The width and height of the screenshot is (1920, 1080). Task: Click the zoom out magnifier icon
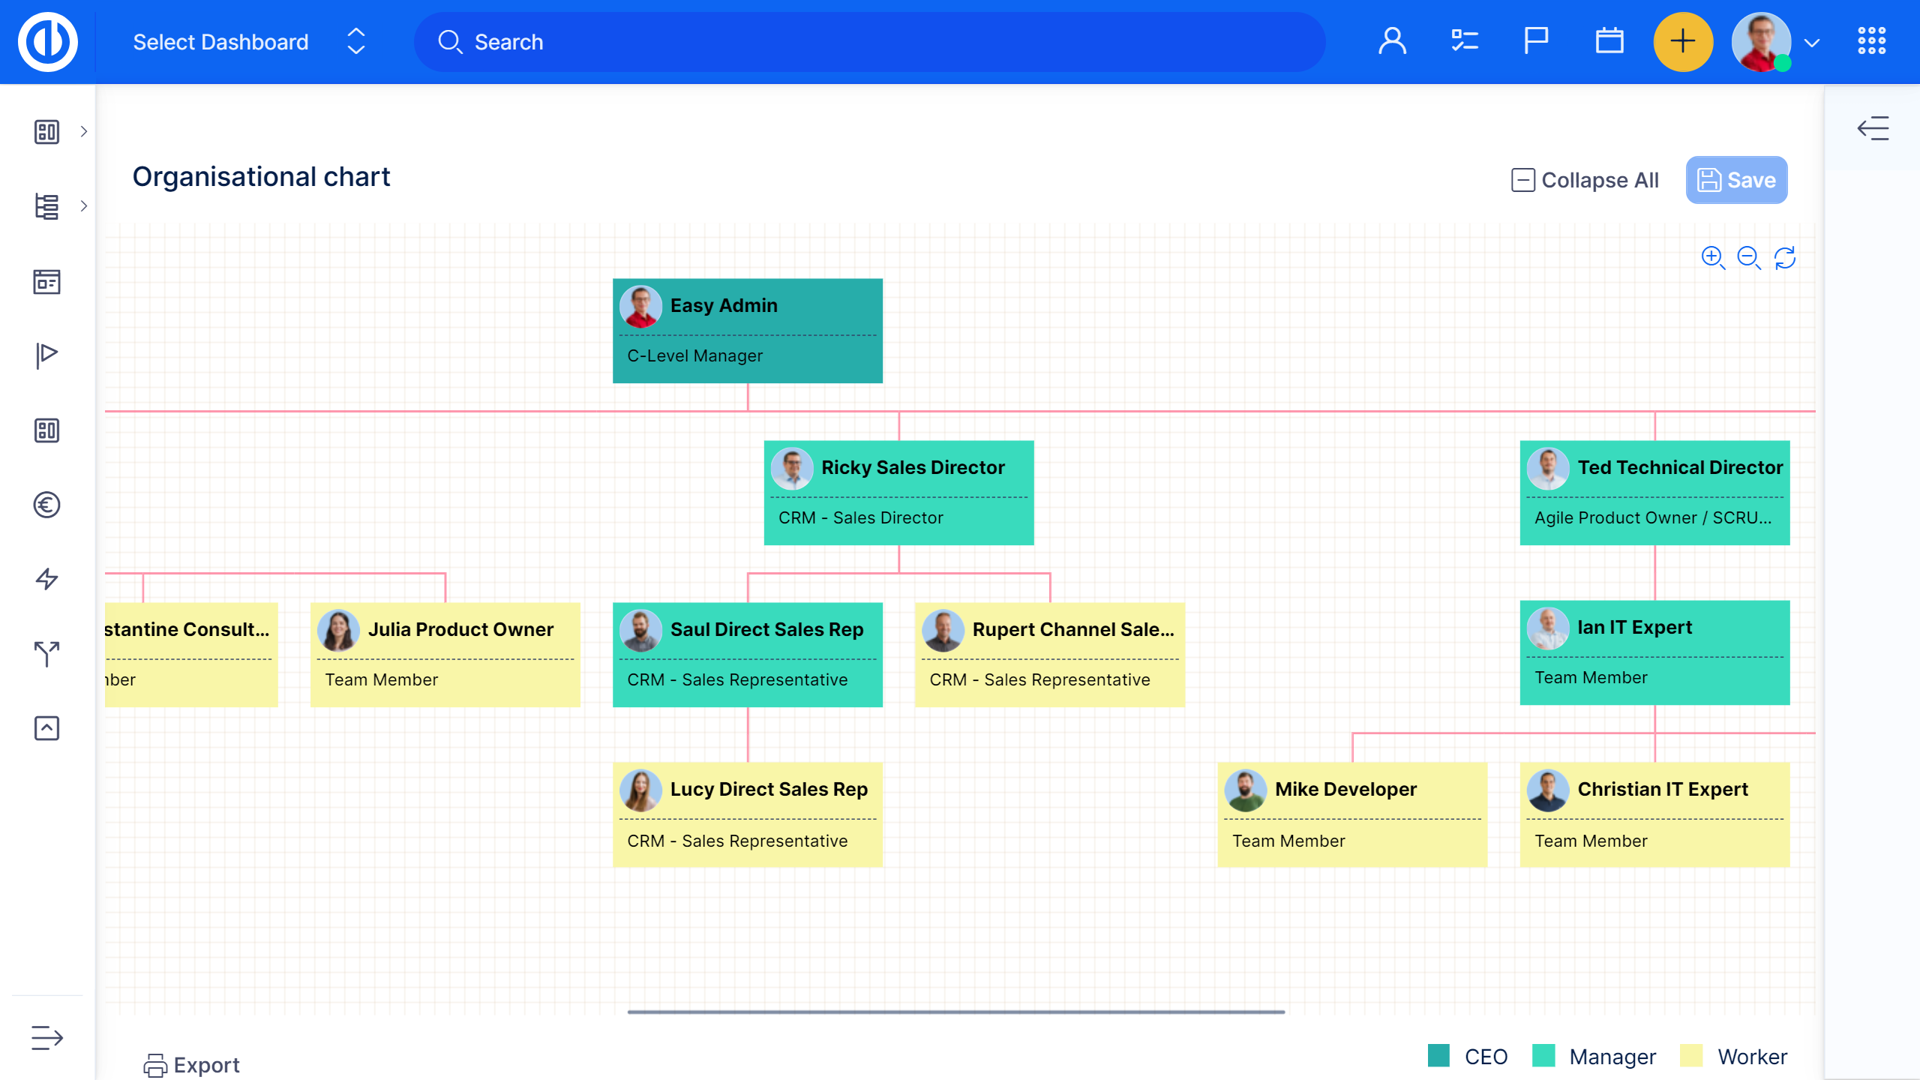[x=1748, y=258]
